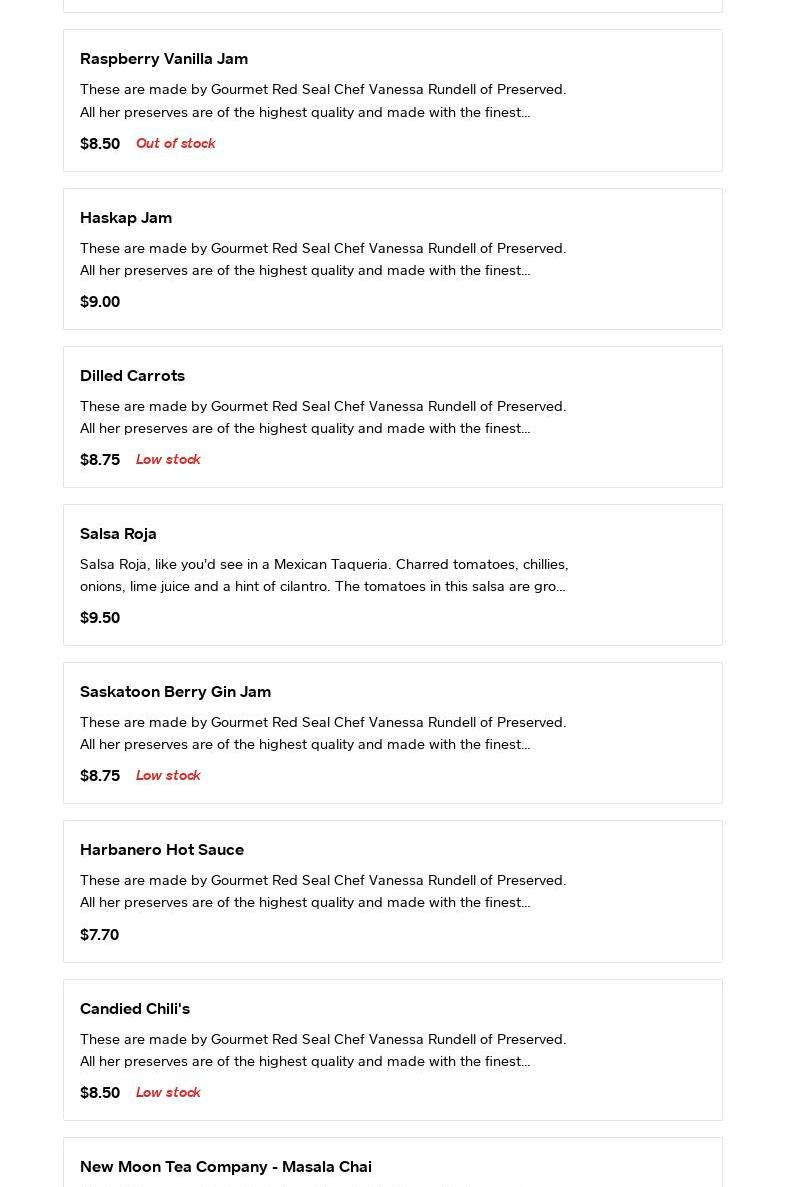Screen dimensions: 785x1187
Task: Click the $8.75 price on Dilled Carrots
Action: [x=100, y=460]
